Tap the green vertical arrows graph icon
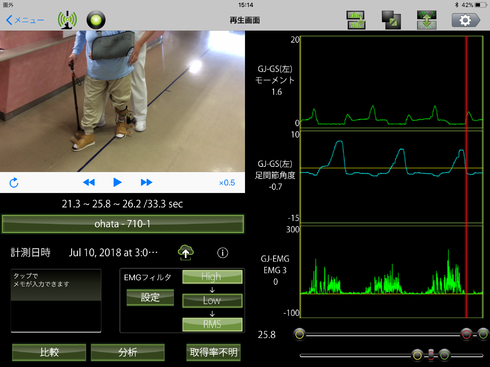This screenshot has height=367, width=490. point(427,20)
